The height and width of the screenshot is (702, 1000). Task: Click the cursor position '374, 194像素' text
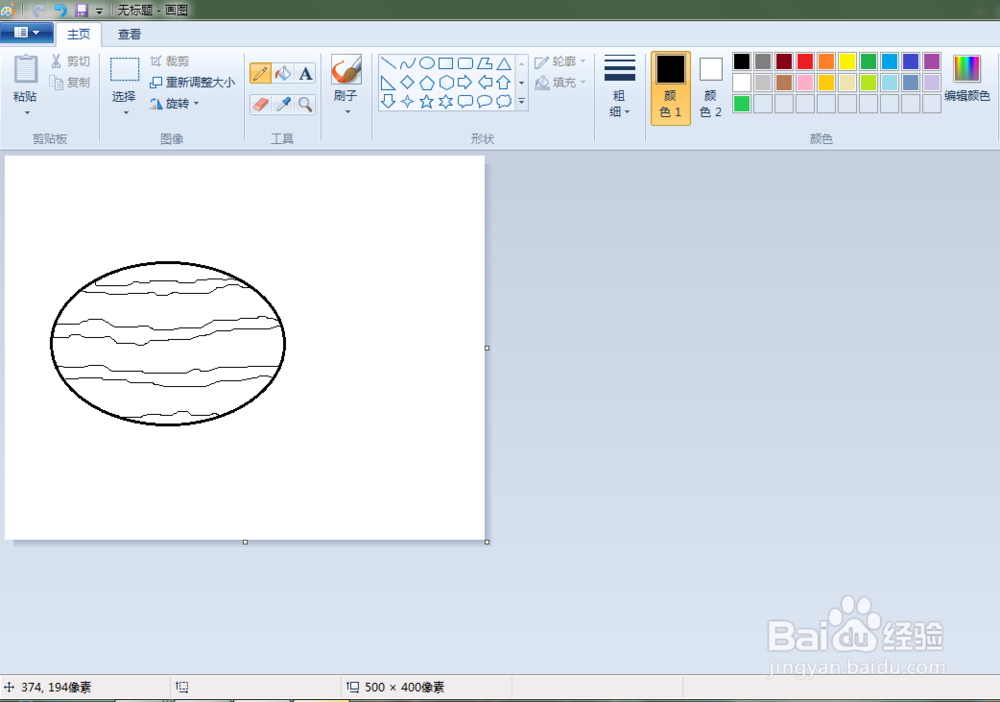[x=56, y=687]
